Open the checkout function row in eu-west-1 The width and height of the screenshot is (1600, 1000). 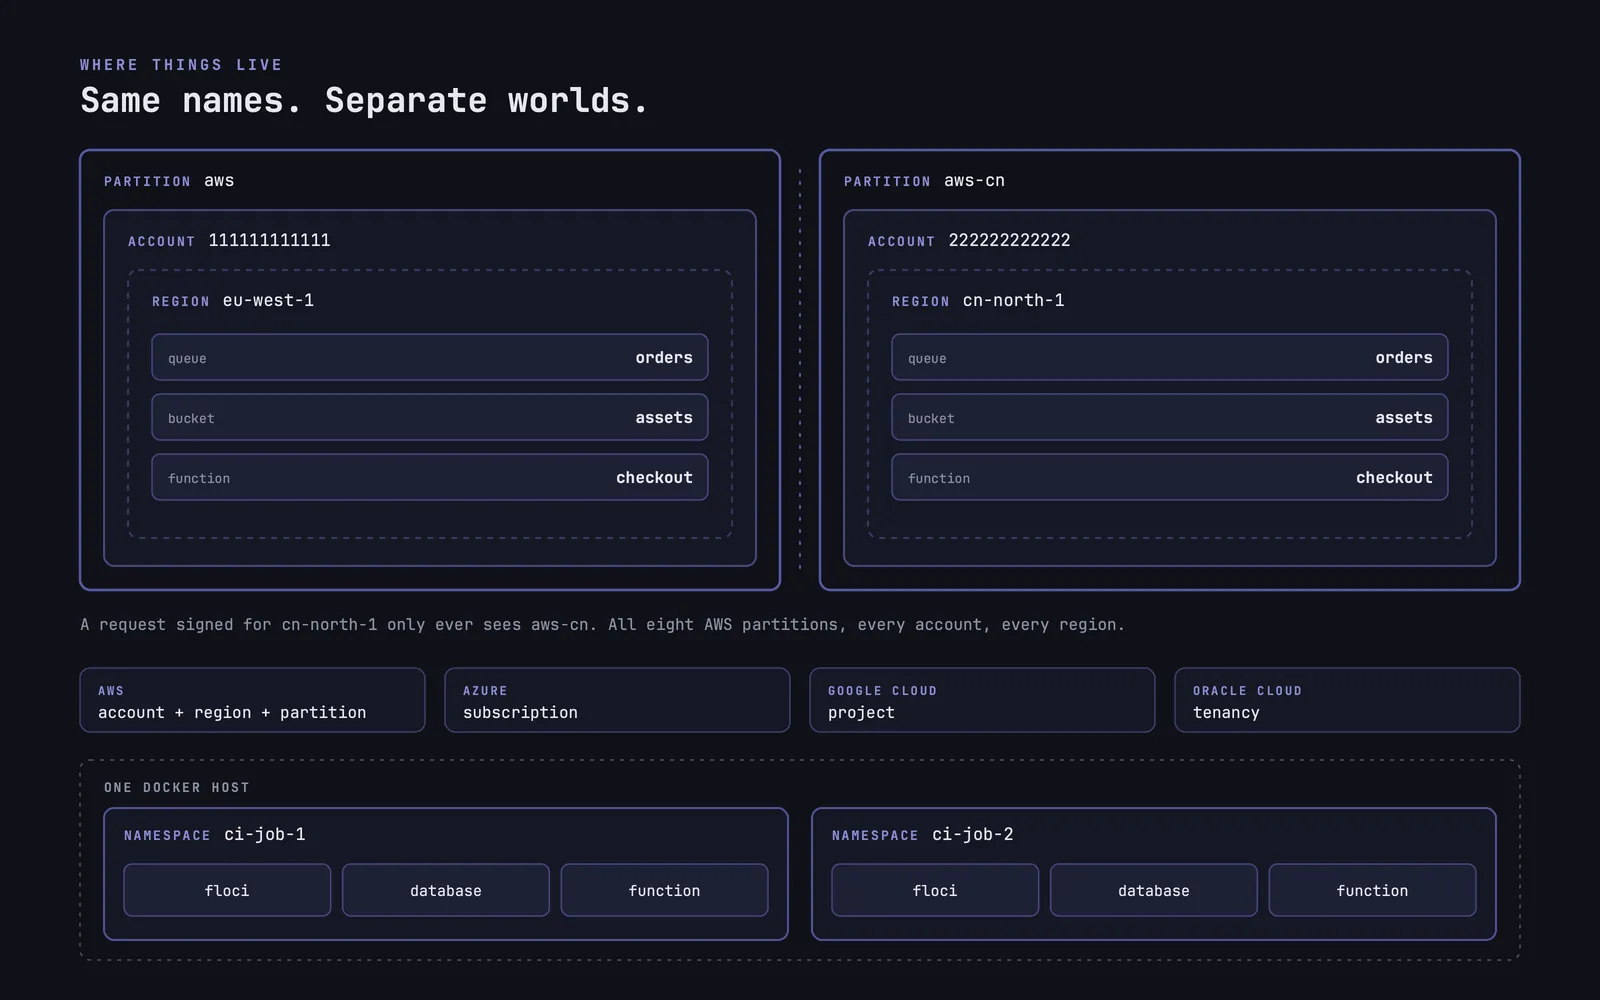click(x=430, y=477)
